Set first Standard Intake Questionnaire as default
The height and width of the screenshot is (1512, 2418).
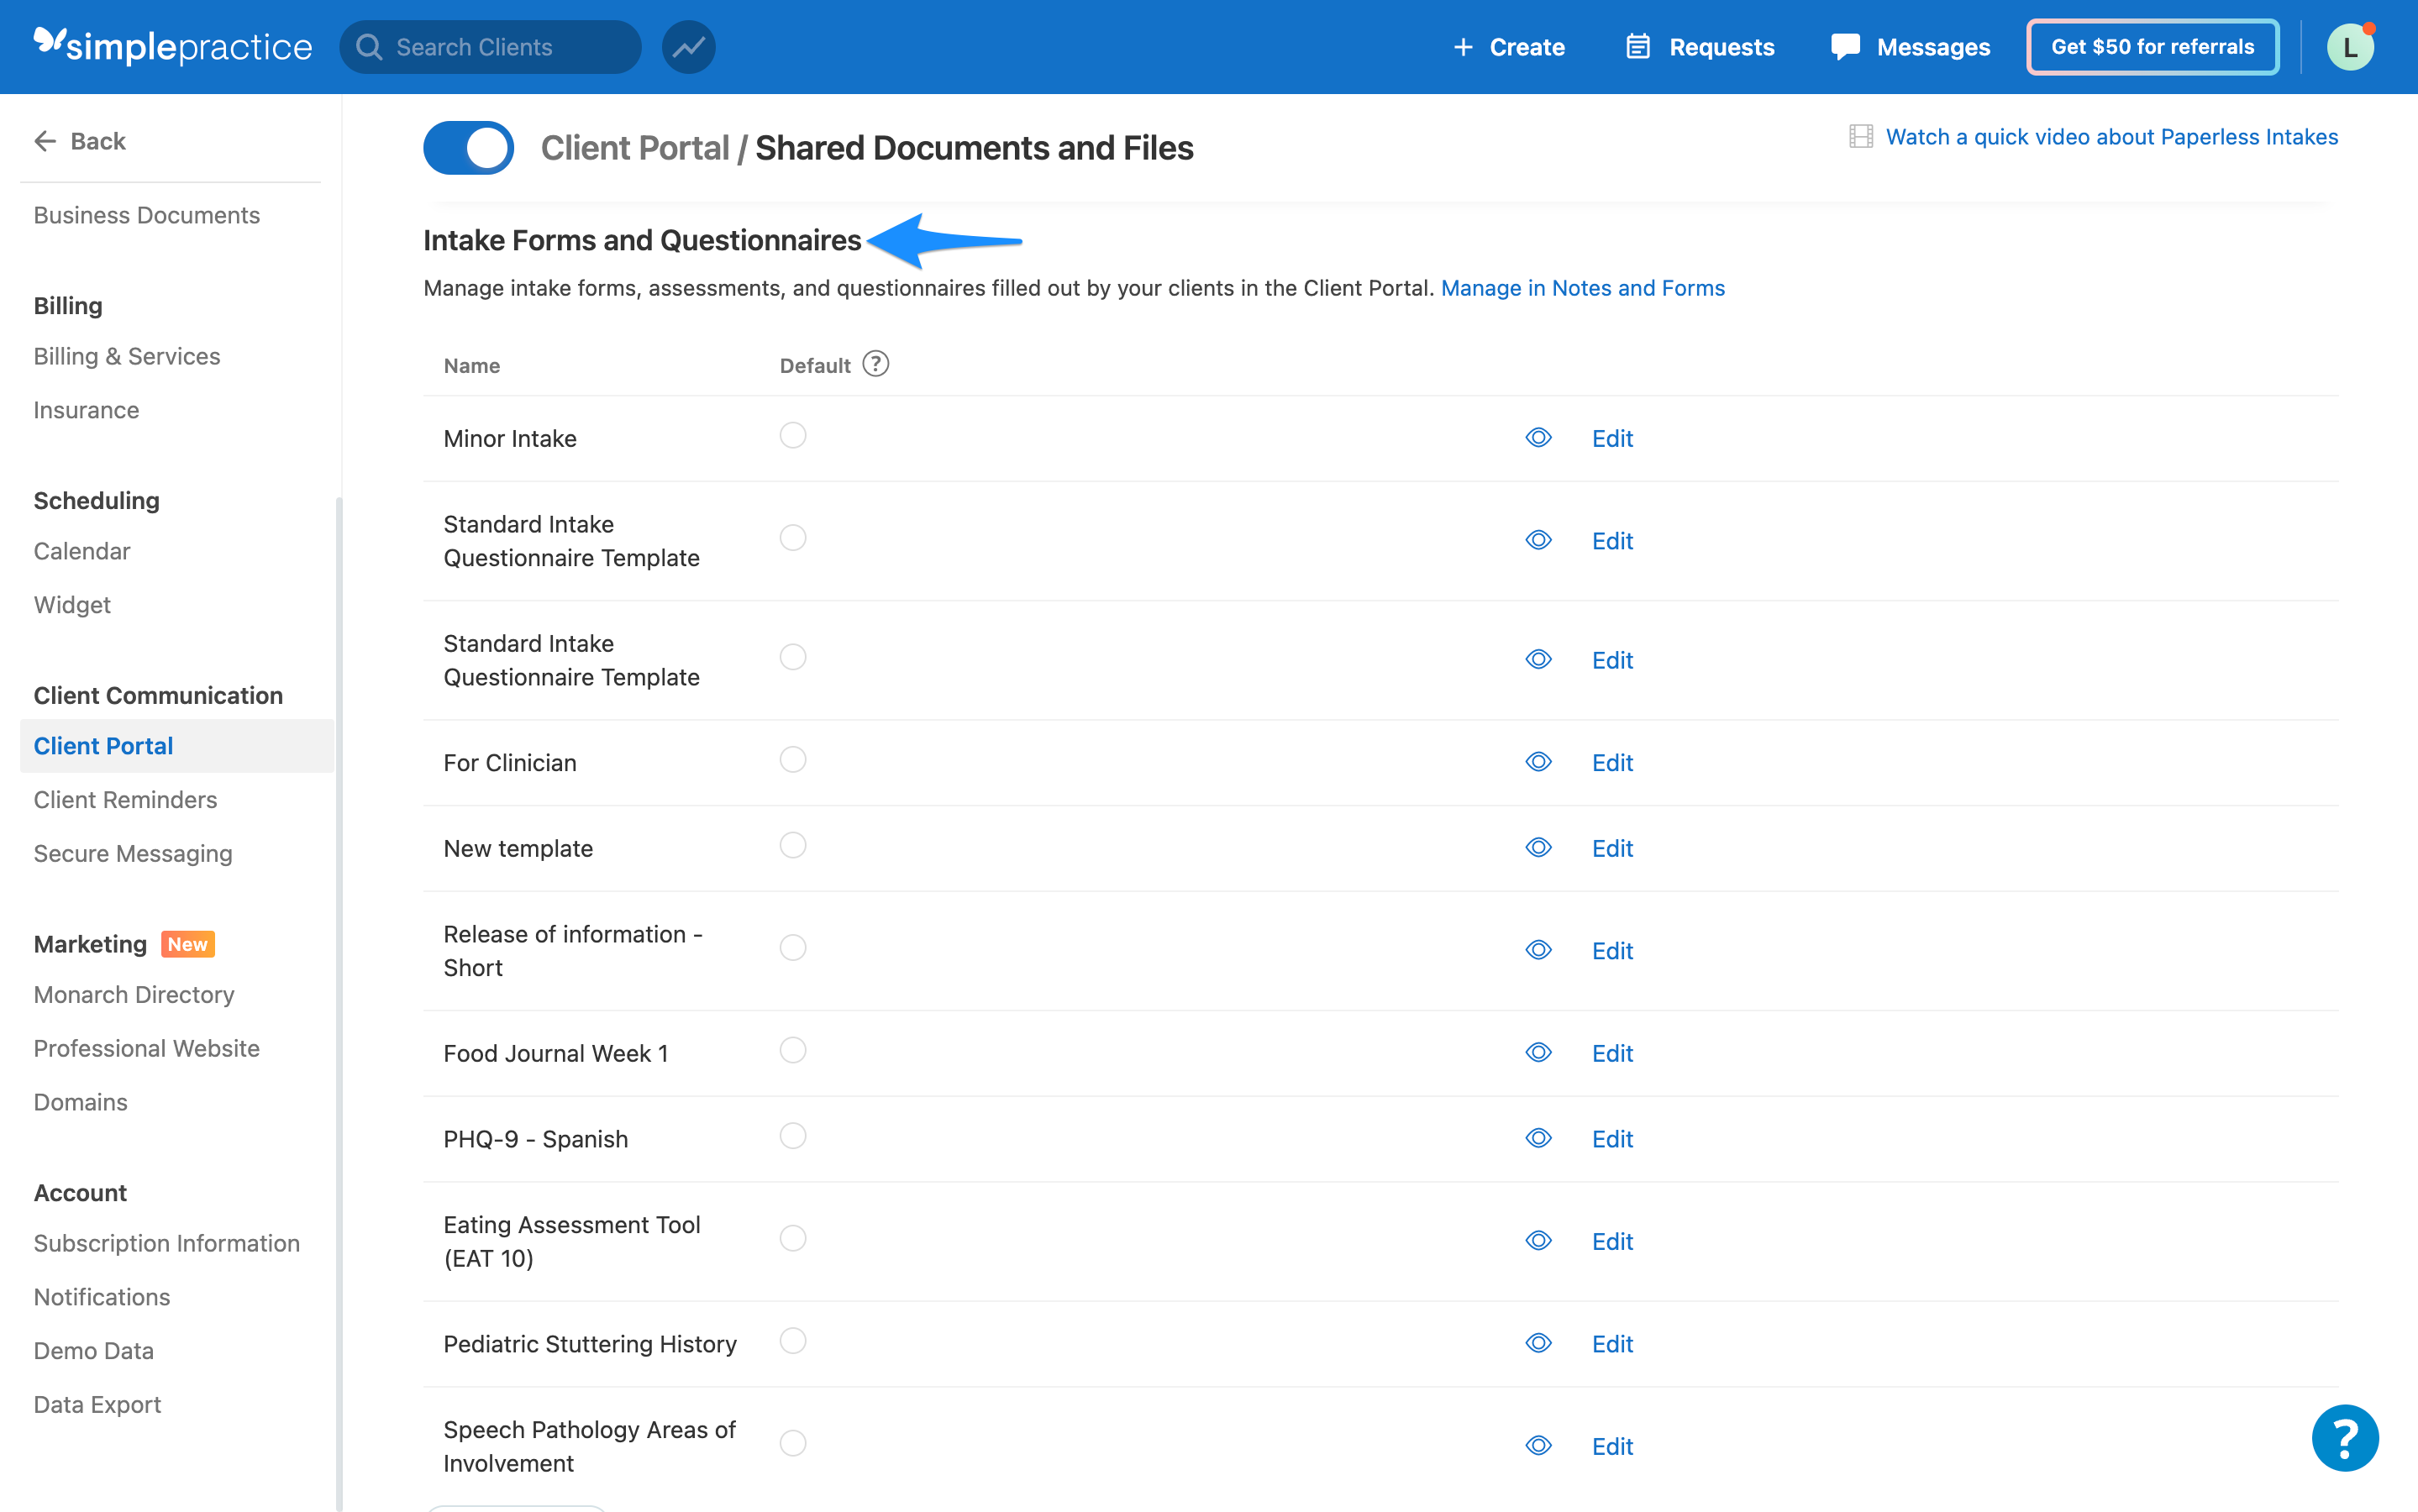[x=793, y=538]
